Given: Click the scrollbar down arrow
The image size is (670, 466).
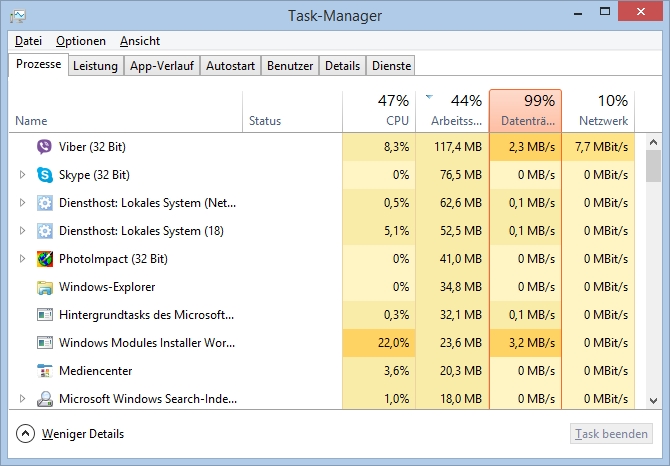Looking at the screenshot, I should coord(653,401).
